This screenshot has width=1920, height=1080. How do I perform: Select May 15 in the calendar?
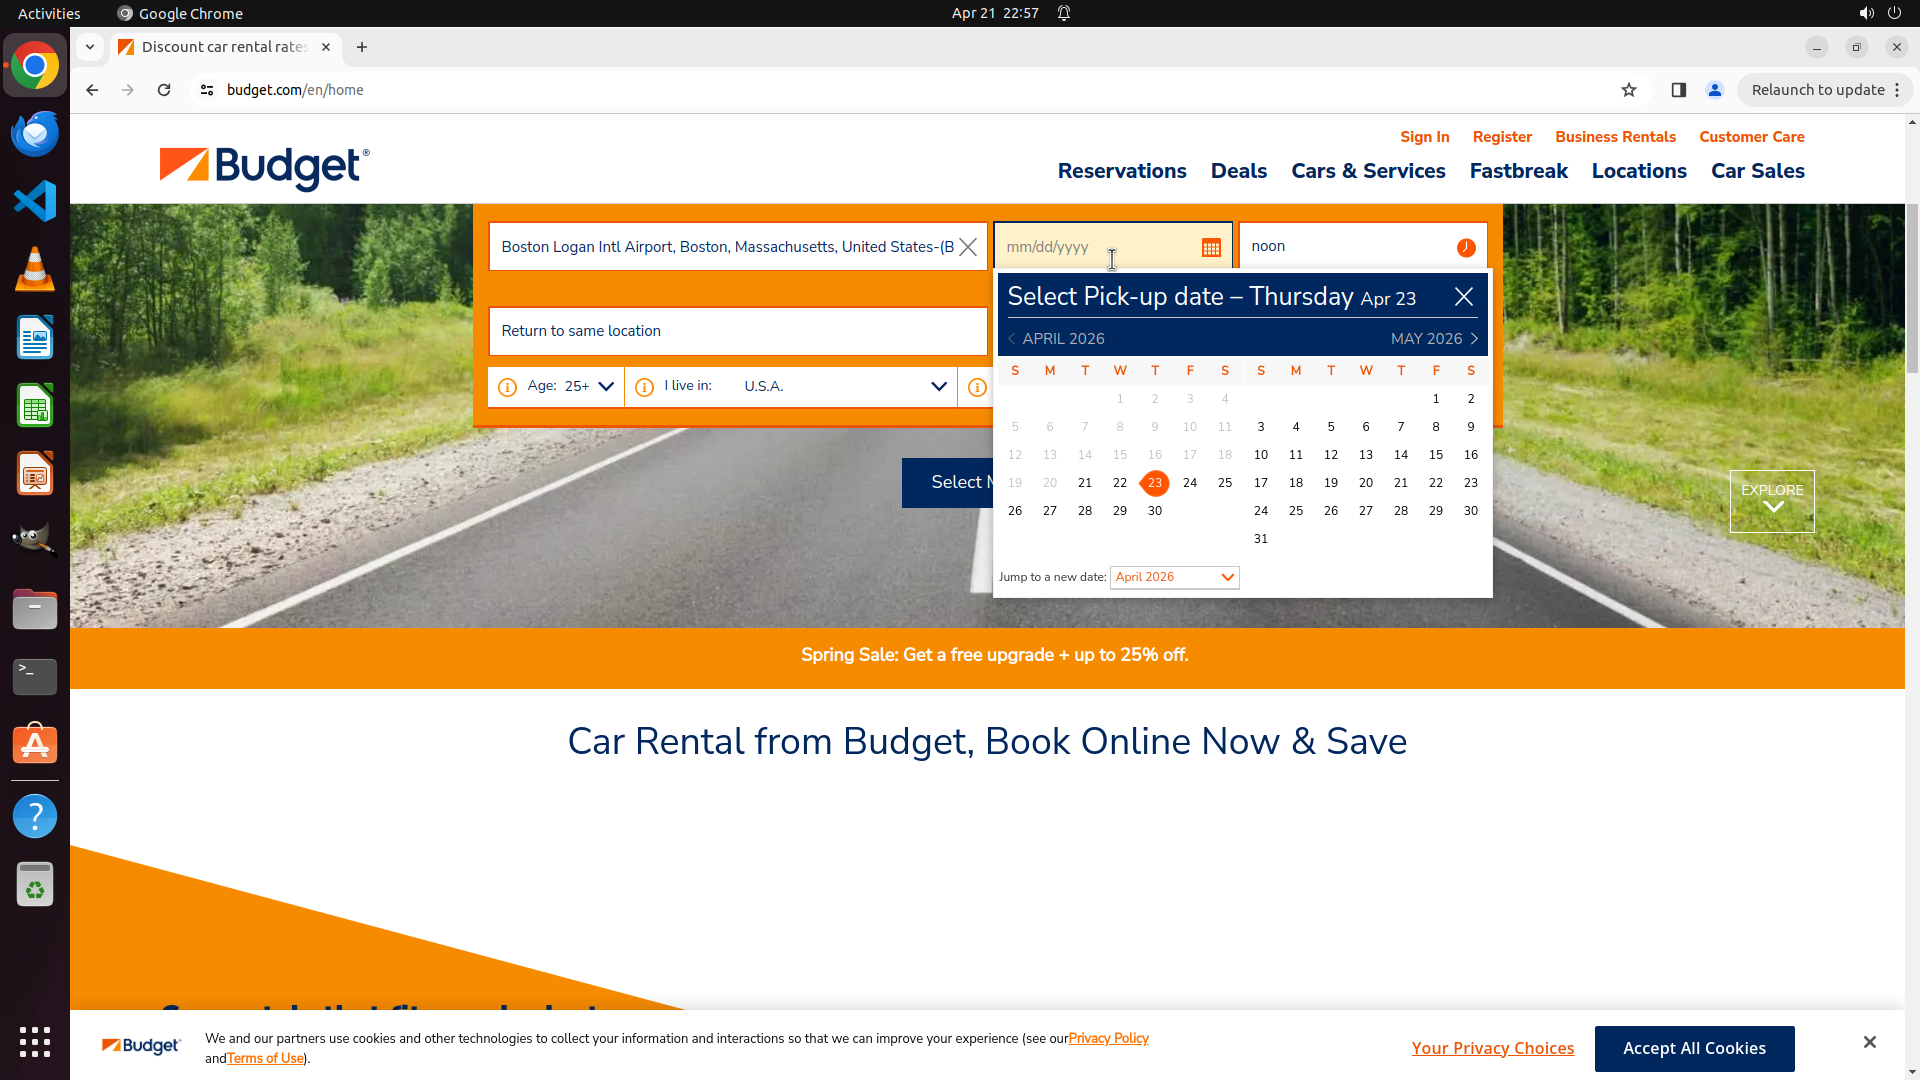[x=1435, y=455]
